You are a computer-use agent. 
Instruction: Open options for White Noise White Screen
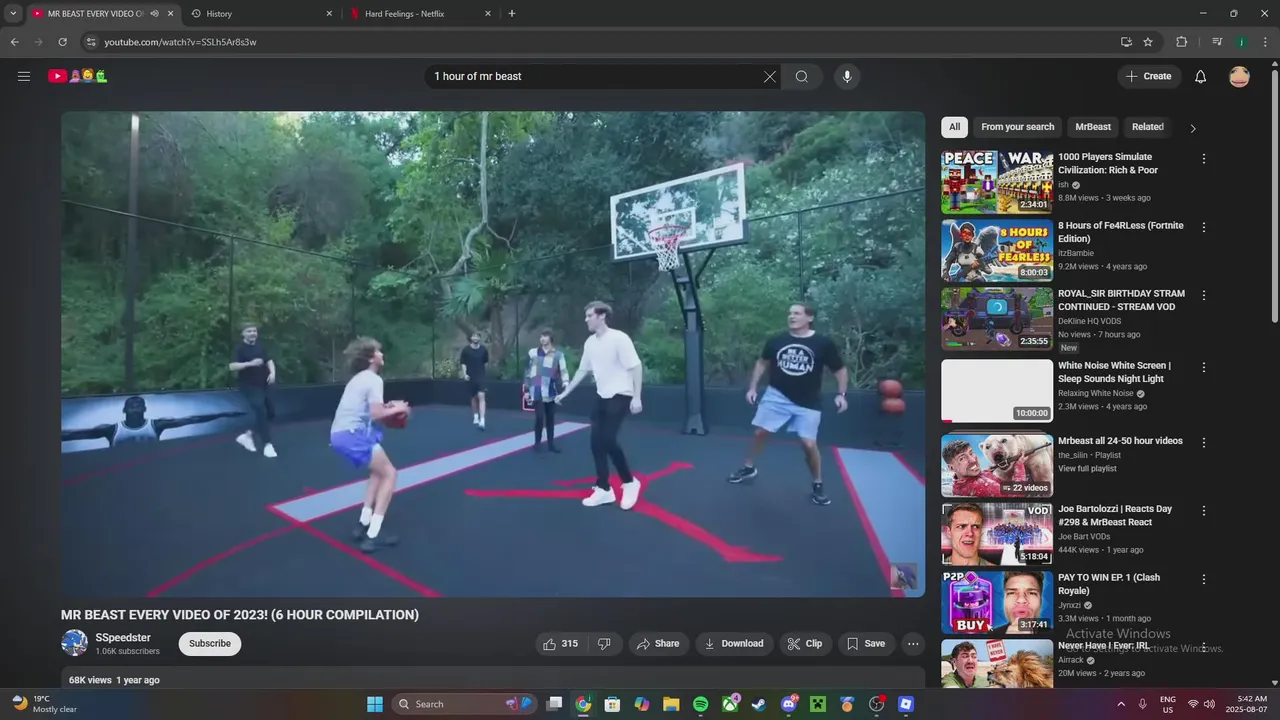1204,367
